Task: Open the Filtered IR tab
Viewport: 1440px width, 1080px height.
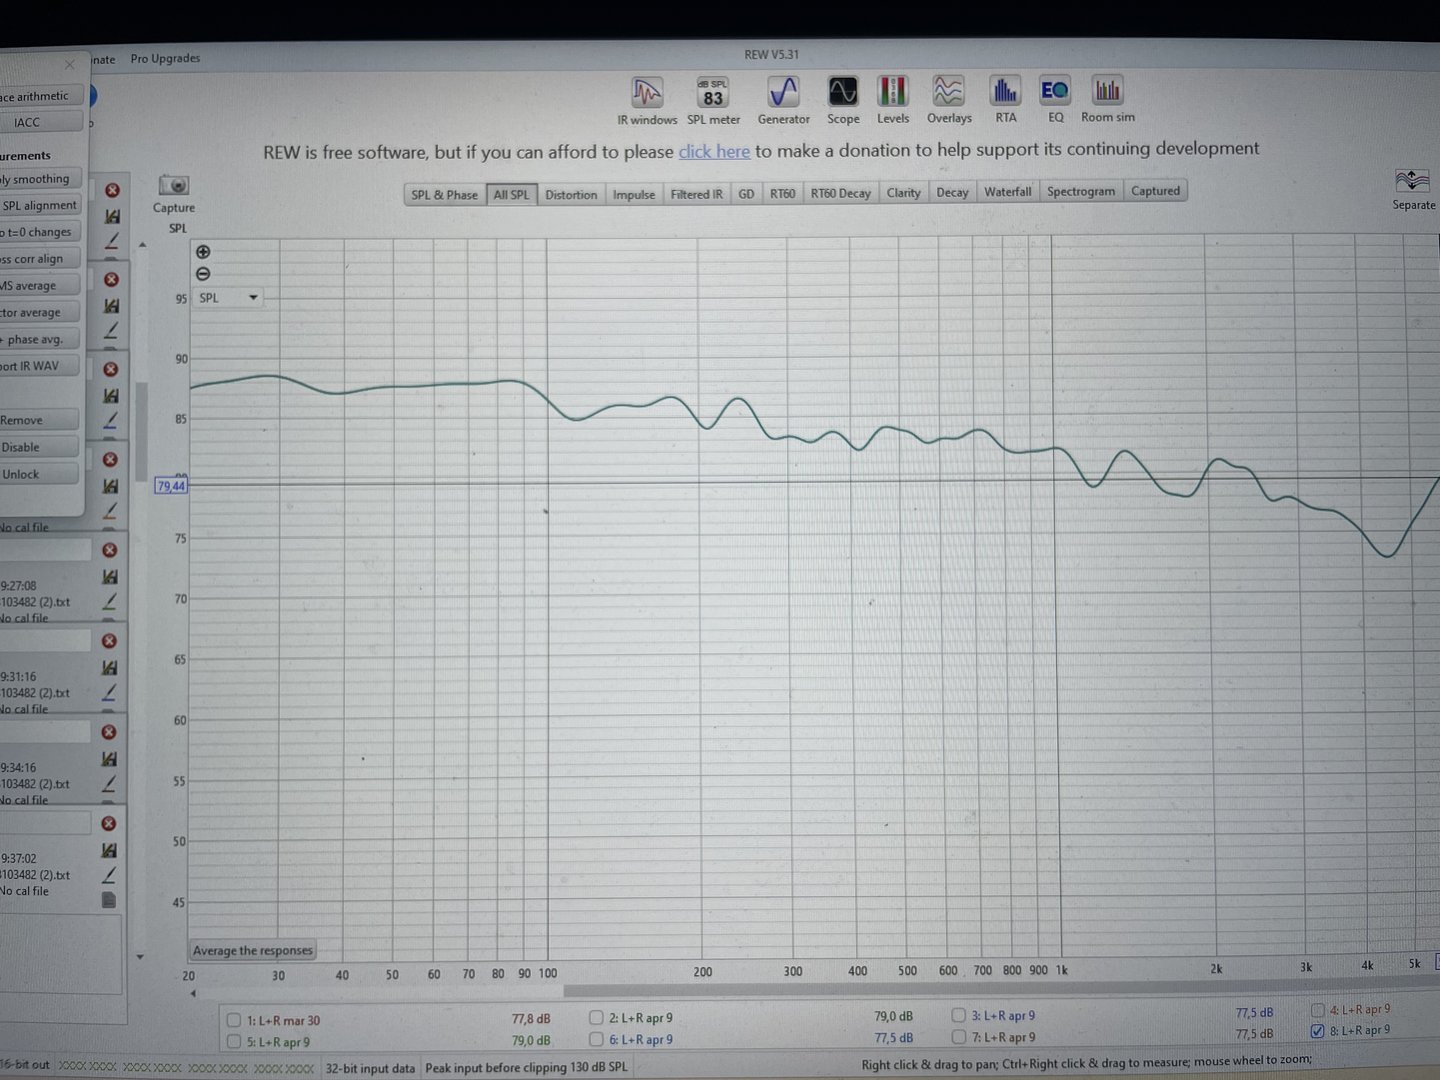Action: click(x=696, y=194)
